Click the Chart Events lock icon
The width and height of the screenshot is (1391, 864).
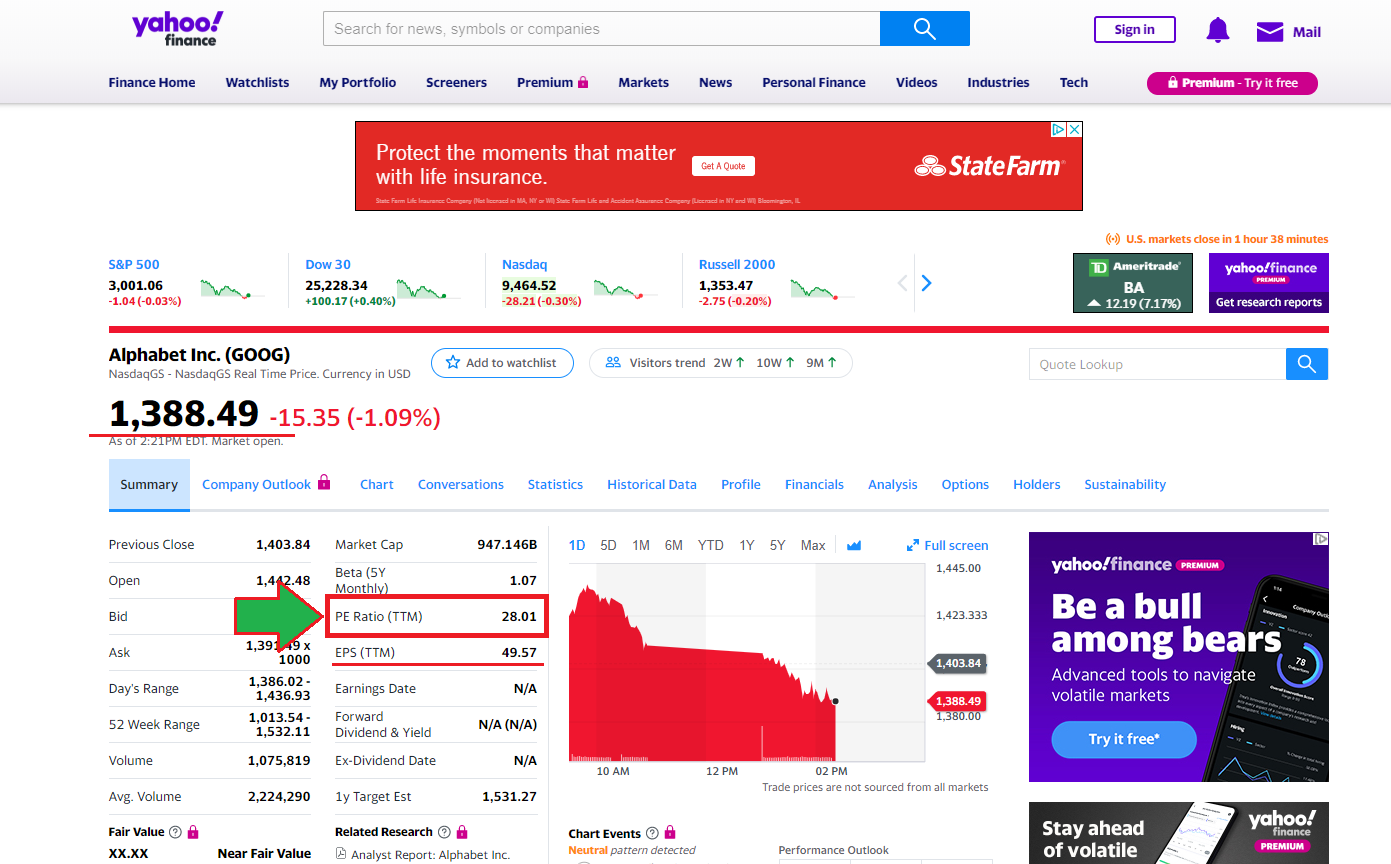click(670, 832)
